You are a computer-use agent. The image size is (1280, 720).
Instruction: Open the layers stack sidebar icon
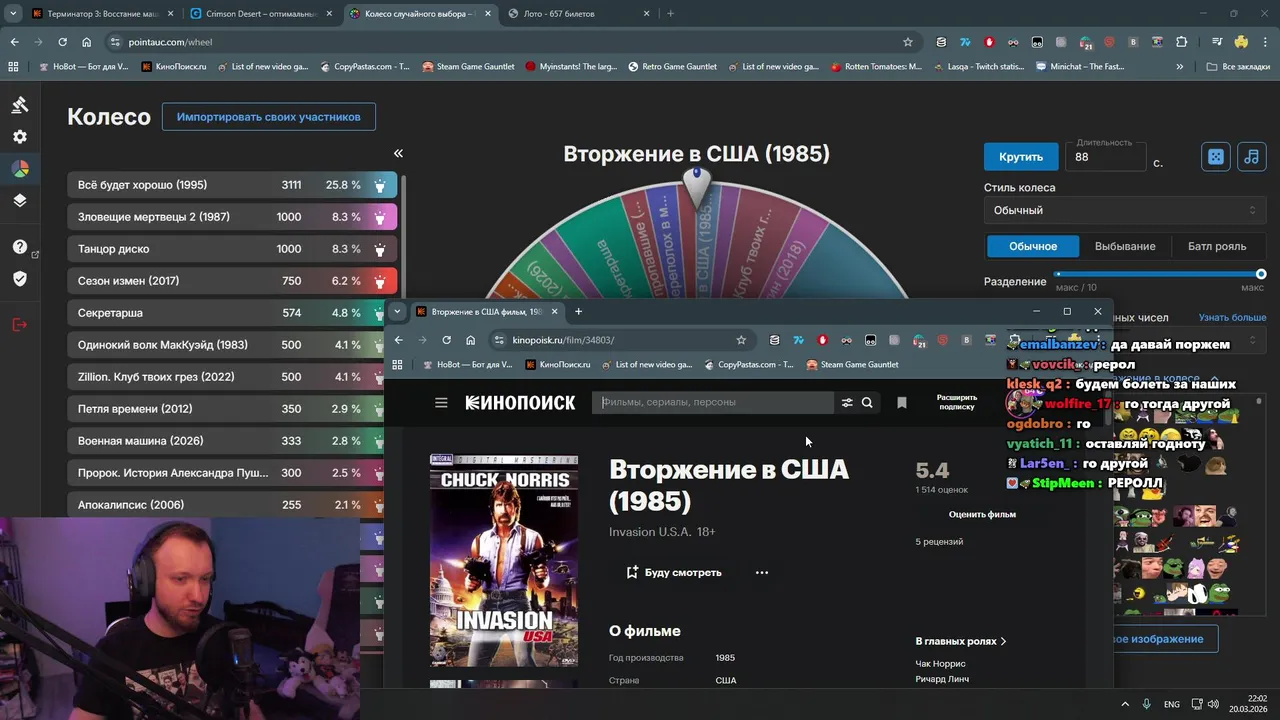(20, 200)
